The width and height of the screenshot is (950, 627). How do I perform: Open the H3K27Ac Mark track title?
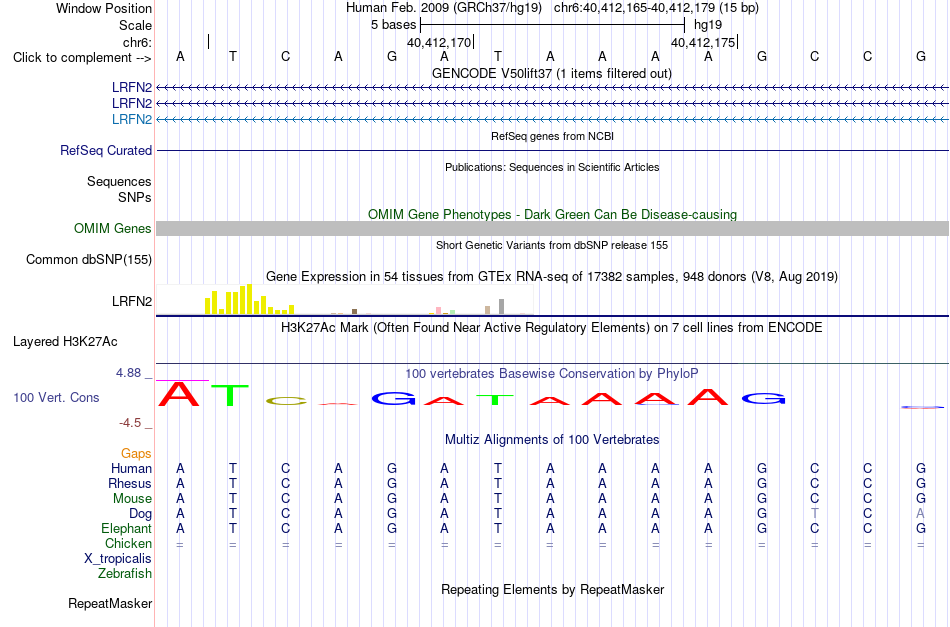pyautogui.click(x=552, y=328)
